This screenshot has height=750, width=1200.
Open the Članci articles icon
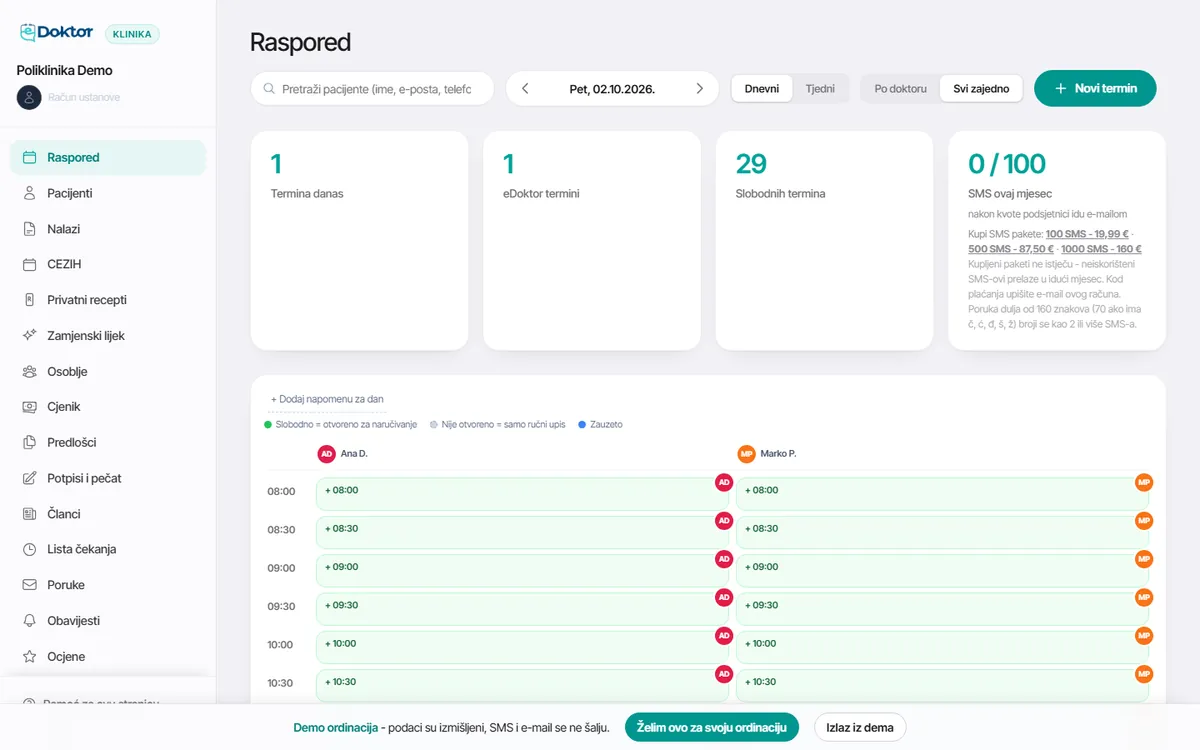pos(29,514)
